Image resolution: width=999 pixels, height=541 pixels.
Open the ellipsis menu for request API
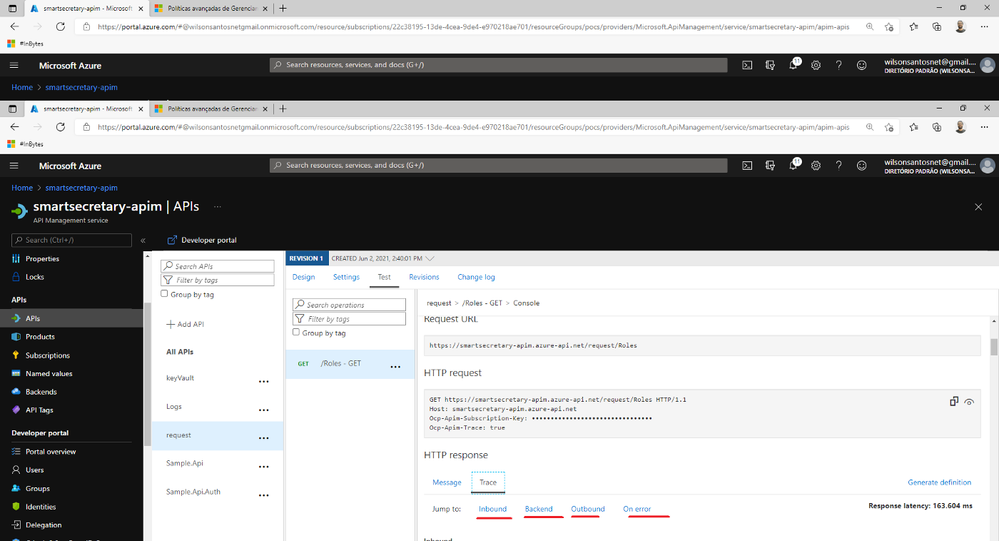[264, 438]
